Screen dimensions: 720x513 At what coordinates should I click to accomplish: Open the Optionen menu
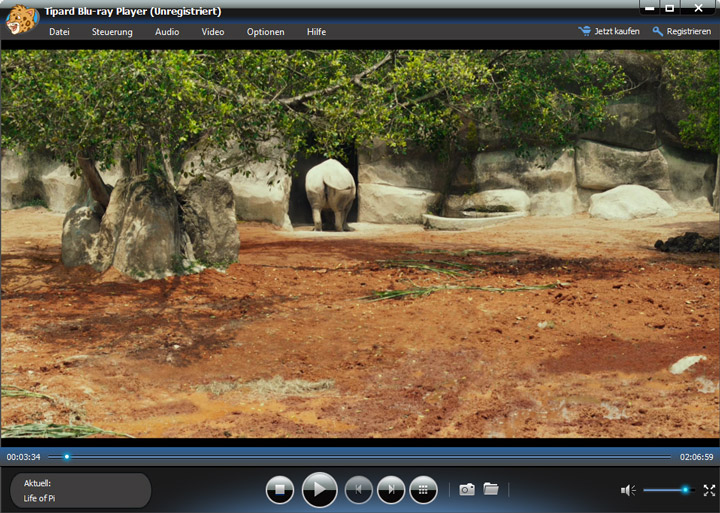tap(265, 32)
